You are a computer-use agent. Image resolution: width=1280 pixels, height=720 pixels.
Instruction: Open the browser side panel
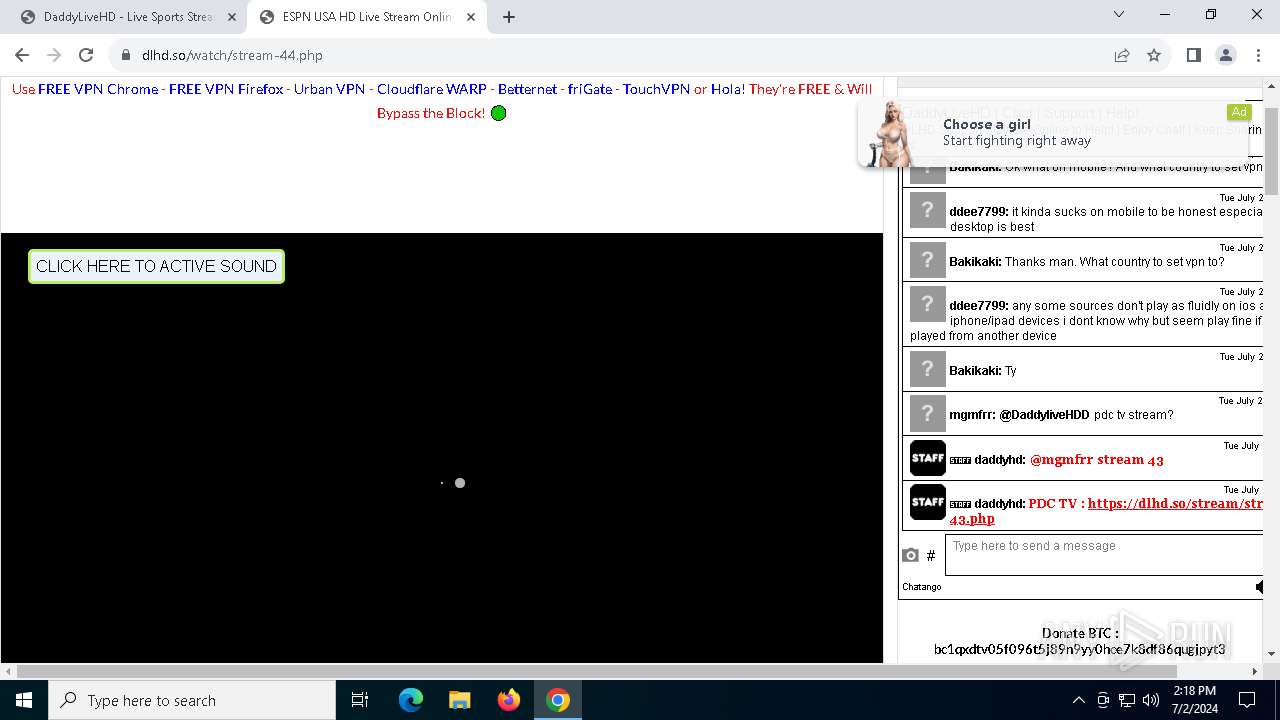1194,55
